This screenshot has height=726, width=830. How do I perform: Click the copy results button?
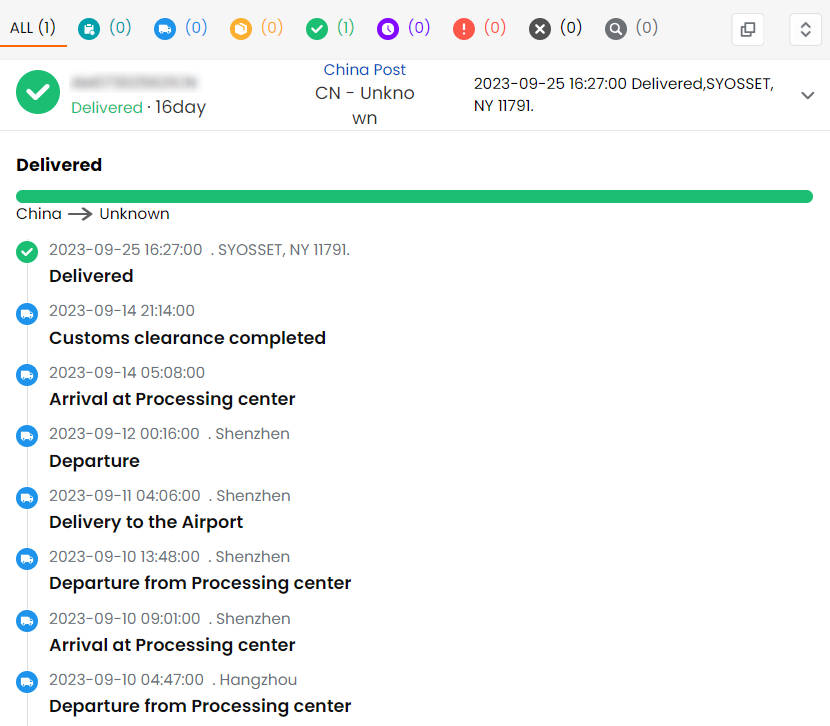coord(747,29)
